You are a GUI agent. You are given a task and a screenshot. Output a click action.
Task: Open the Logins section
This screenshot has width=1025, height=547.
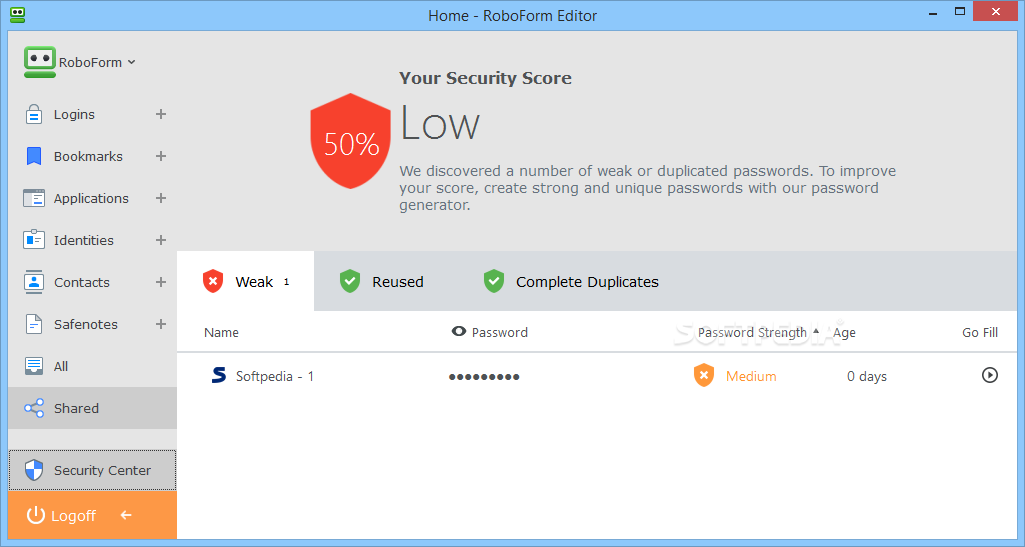tap(74, 114)
